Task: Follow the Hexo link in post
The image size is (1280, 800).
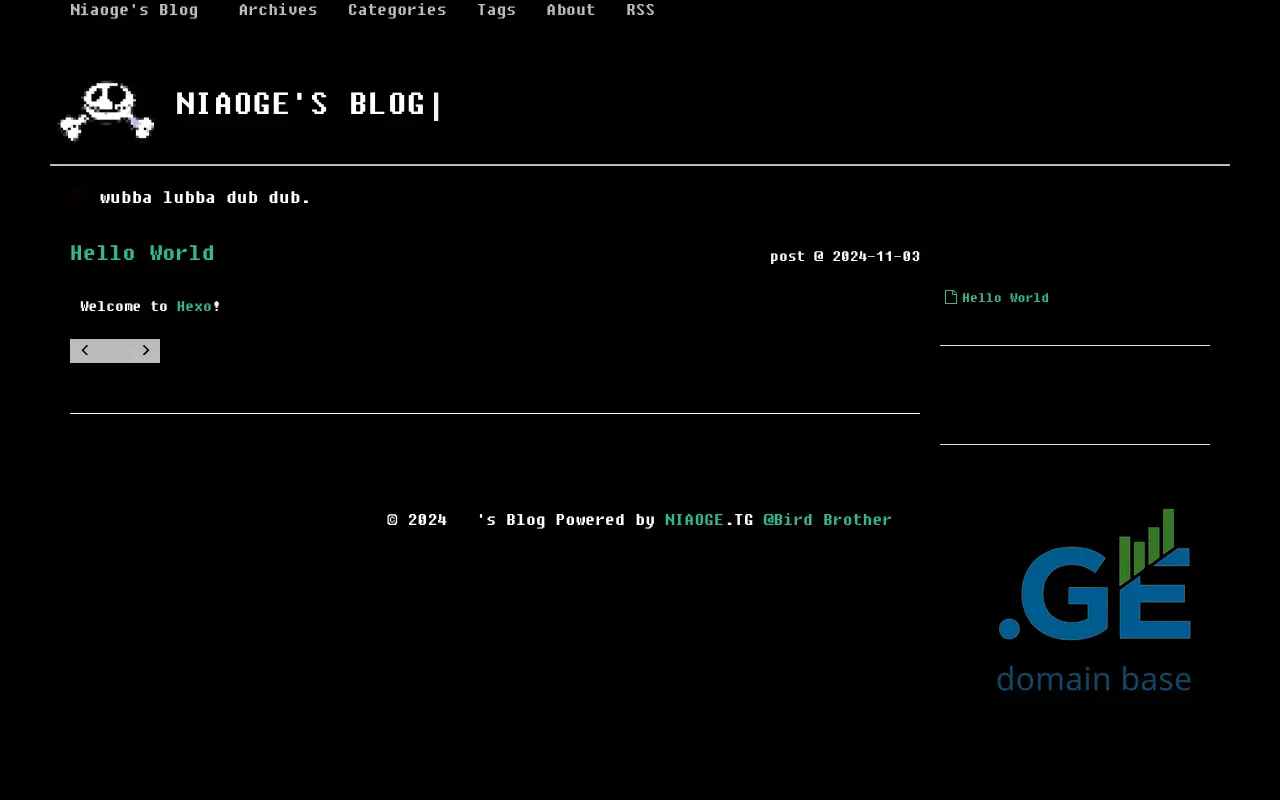Action: coord(194,306)
